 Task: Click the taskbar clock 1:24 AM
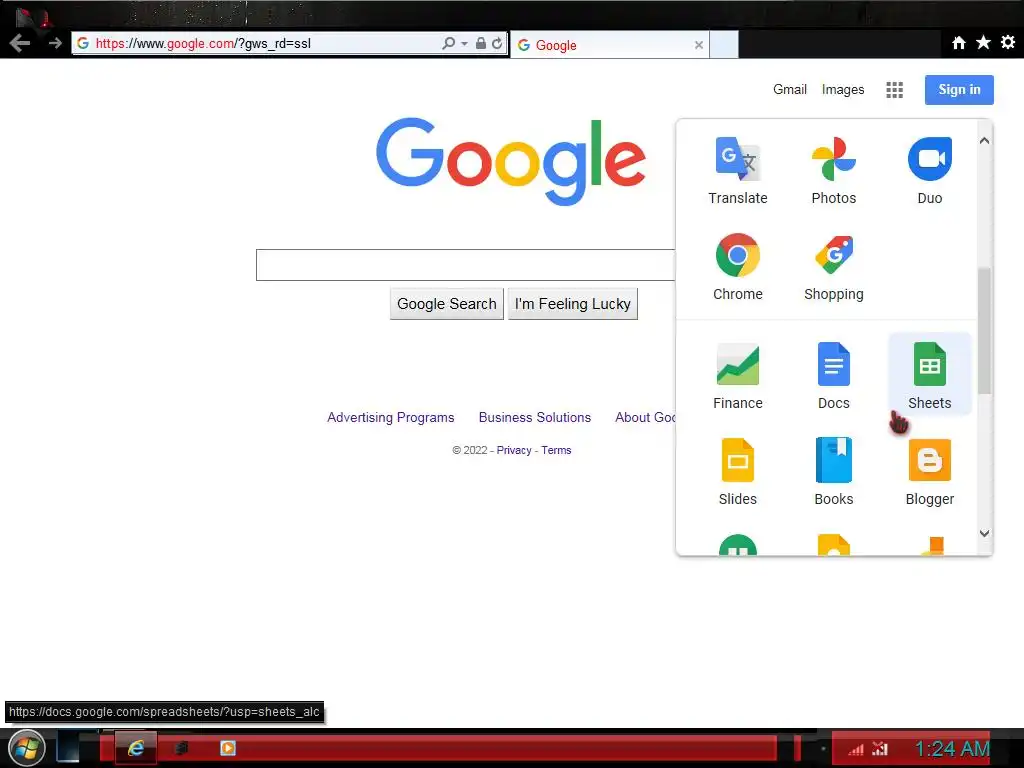pyautogui.click(x=952, y=748)
